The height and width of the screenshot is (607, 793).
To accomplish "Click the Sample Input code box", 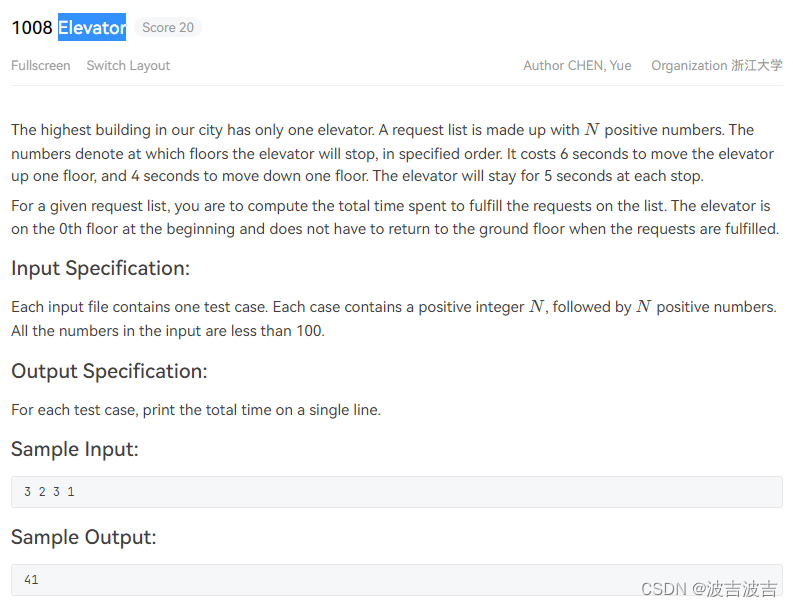I will click(x=397, y=492).
